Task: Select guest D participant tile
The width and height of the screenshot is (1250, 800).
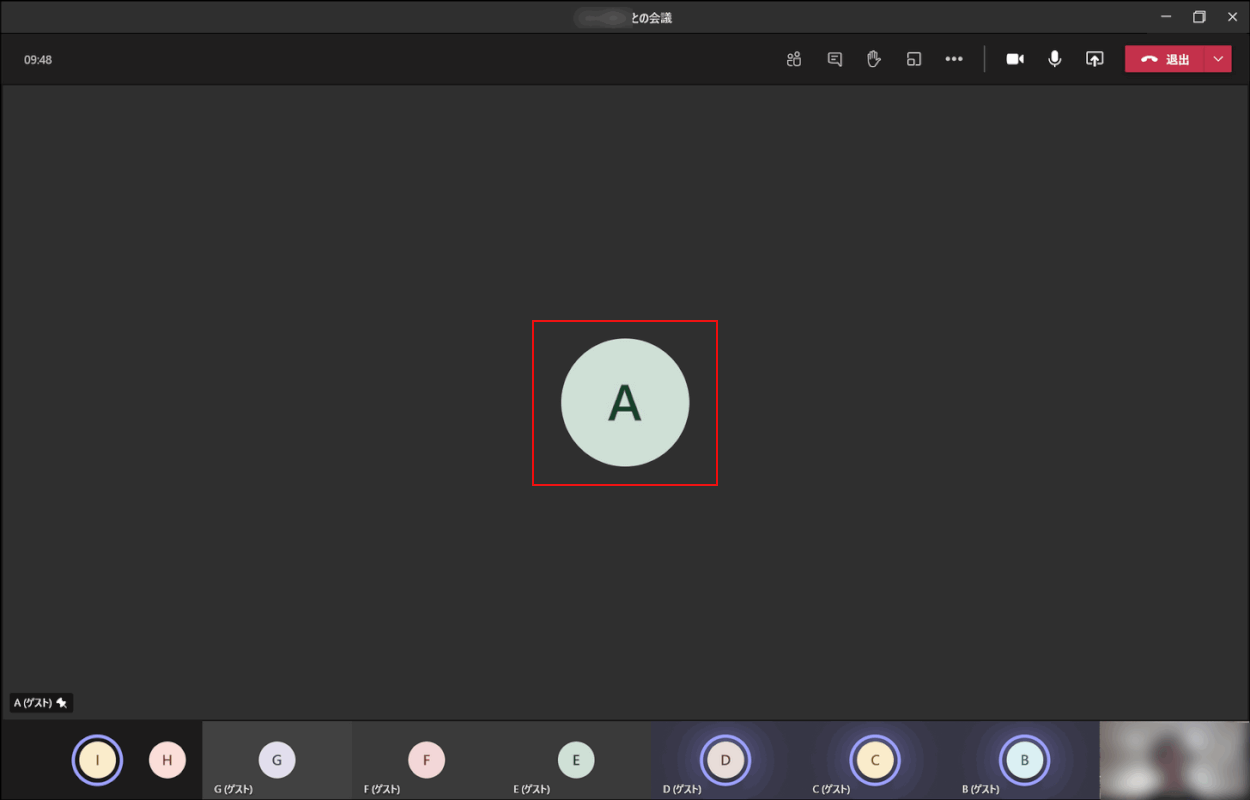Action: 725,761
